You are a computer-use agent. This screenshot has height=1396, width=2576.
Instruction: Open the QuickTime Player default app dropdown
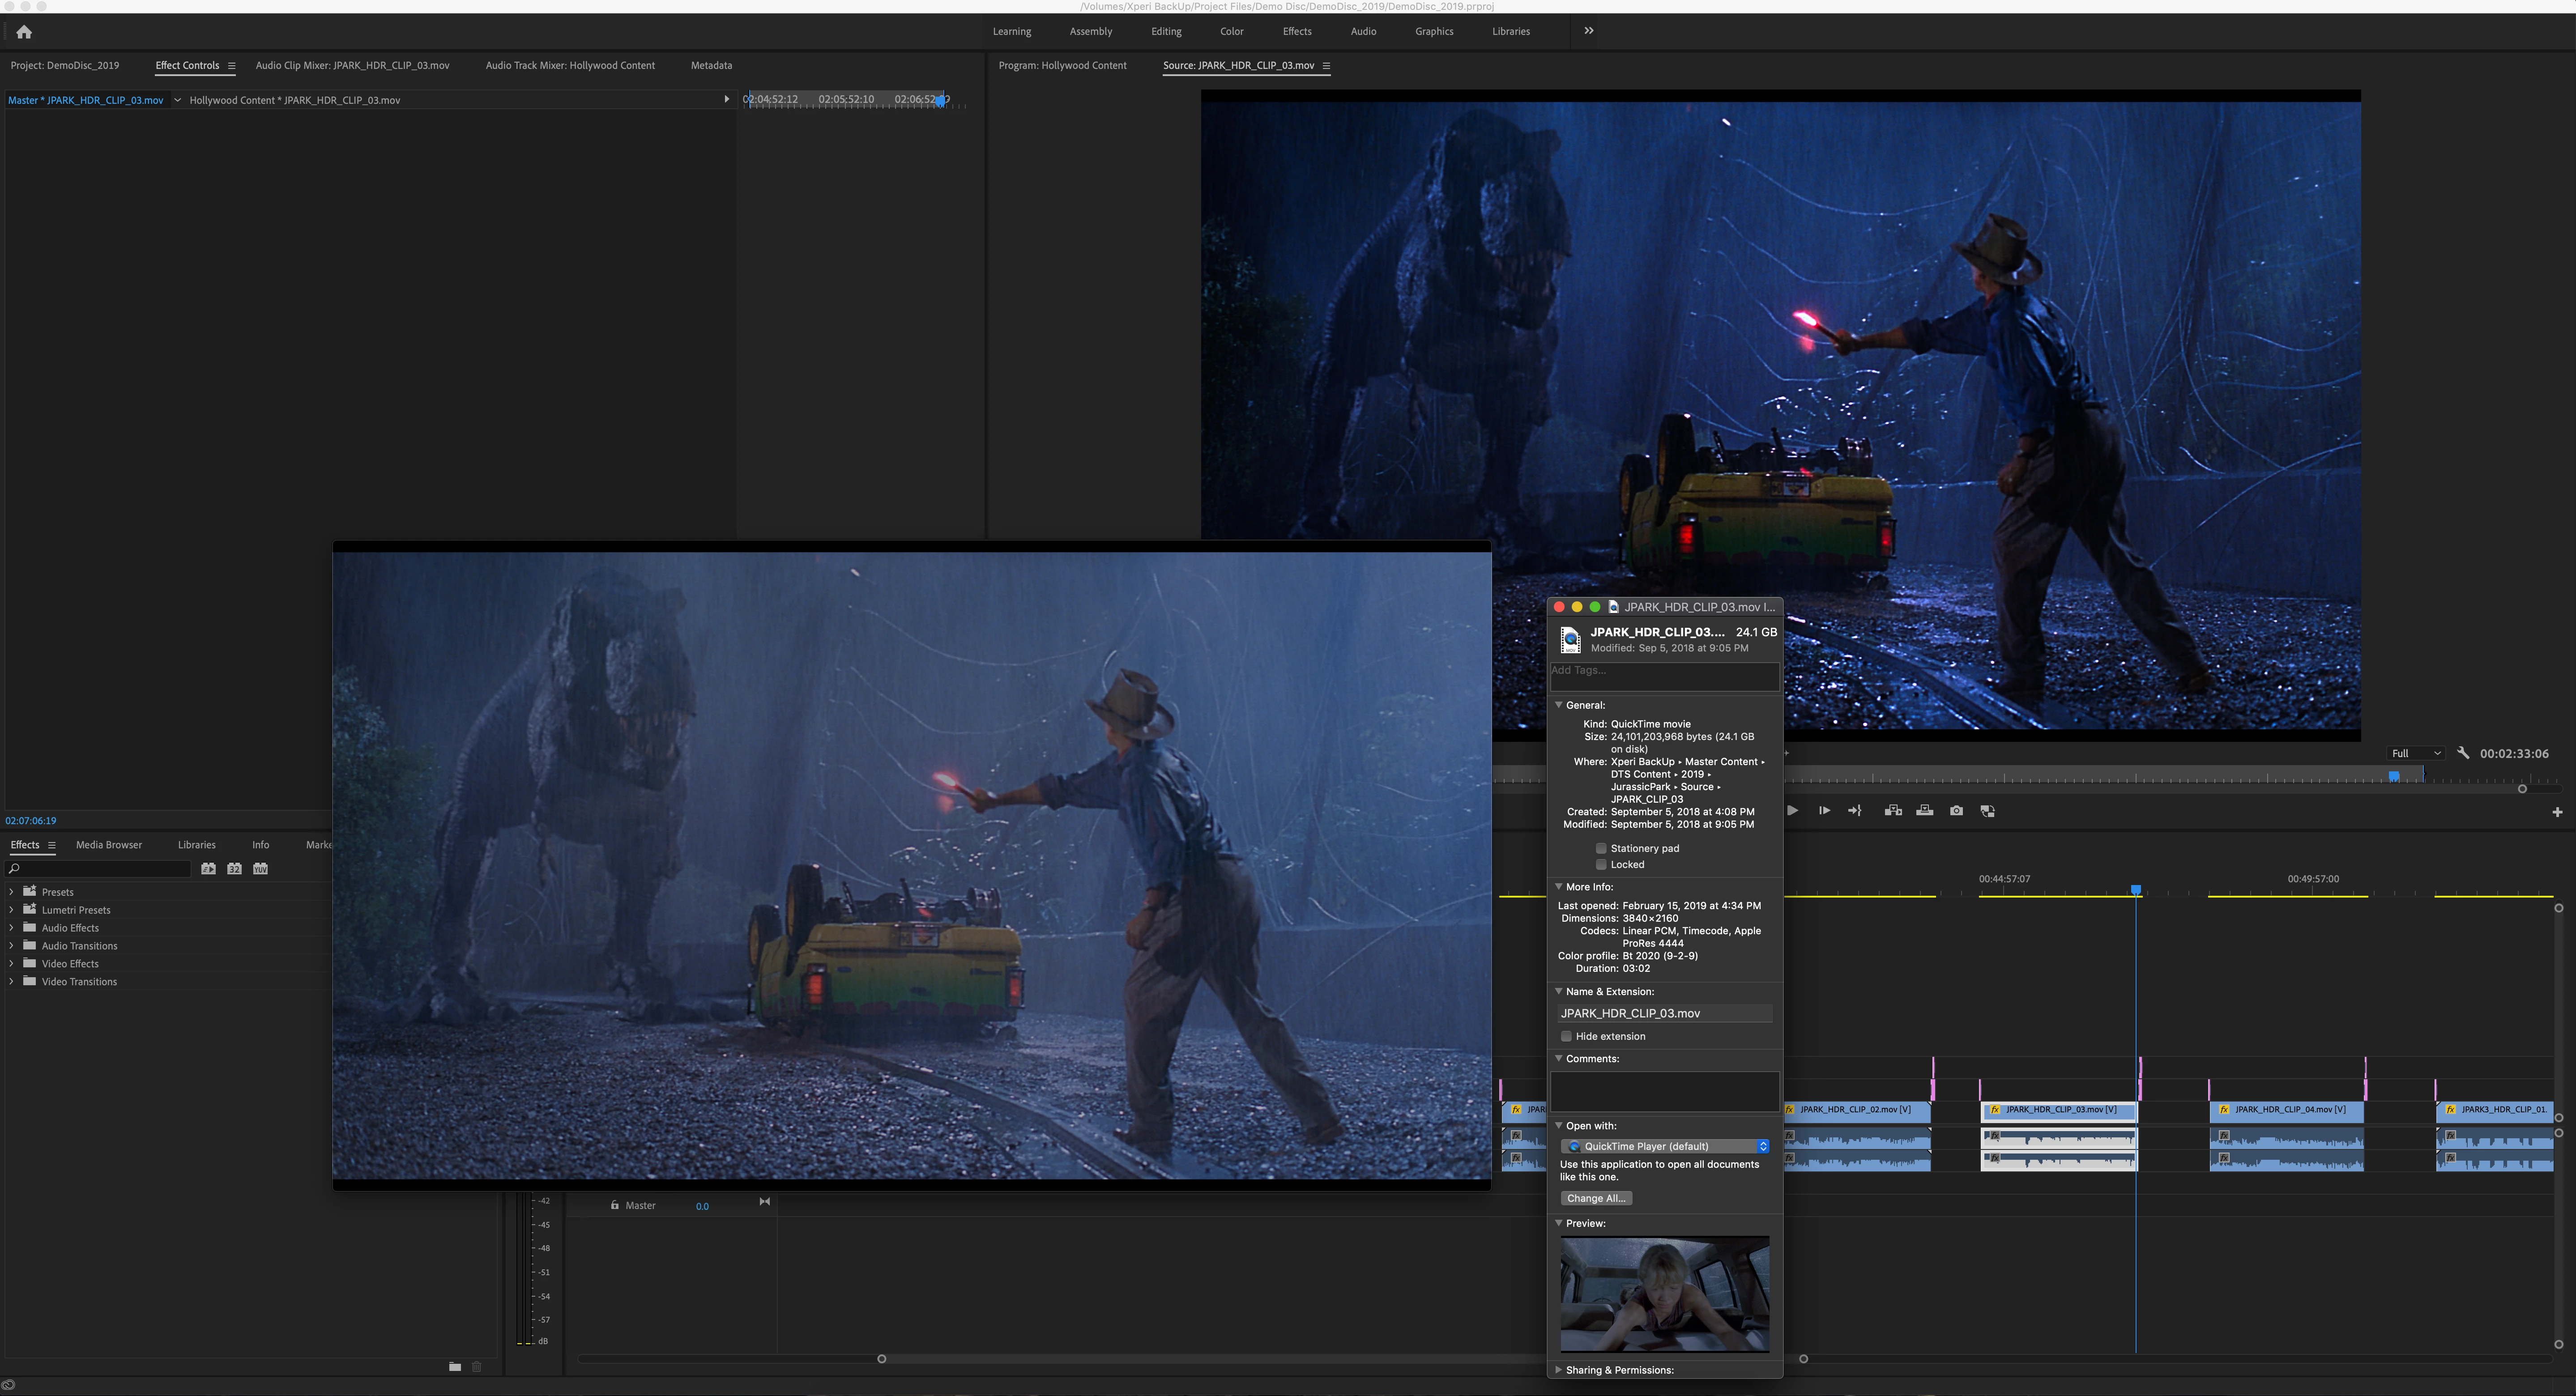tap(1664, 1146)
